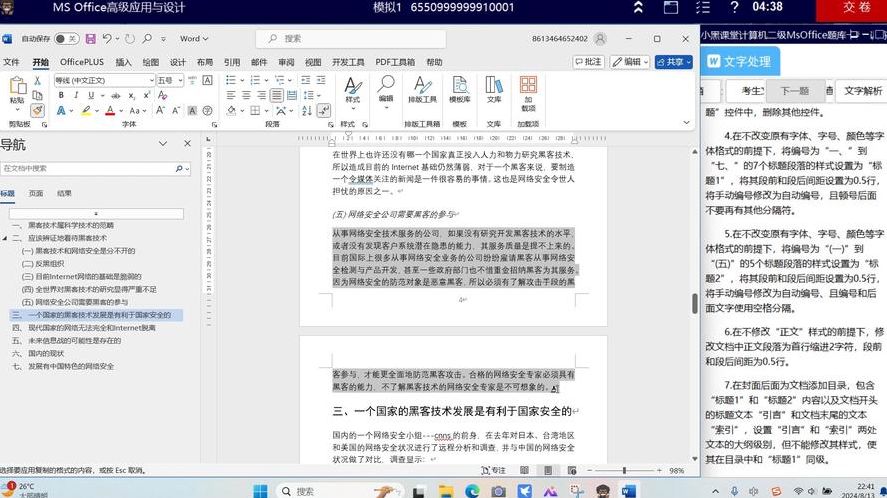The height and width of the screenshot is (498, 887).
Task: Click the red 交卷 submit button
Action: 851,9
